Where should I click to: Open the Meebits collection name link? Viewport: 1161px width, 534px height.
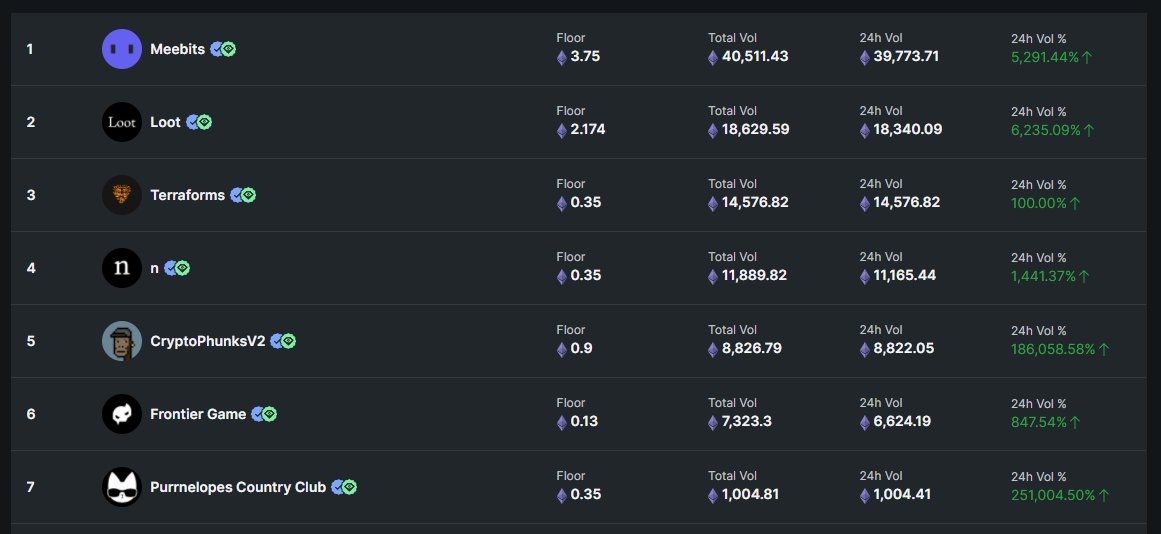pos(178,49)
